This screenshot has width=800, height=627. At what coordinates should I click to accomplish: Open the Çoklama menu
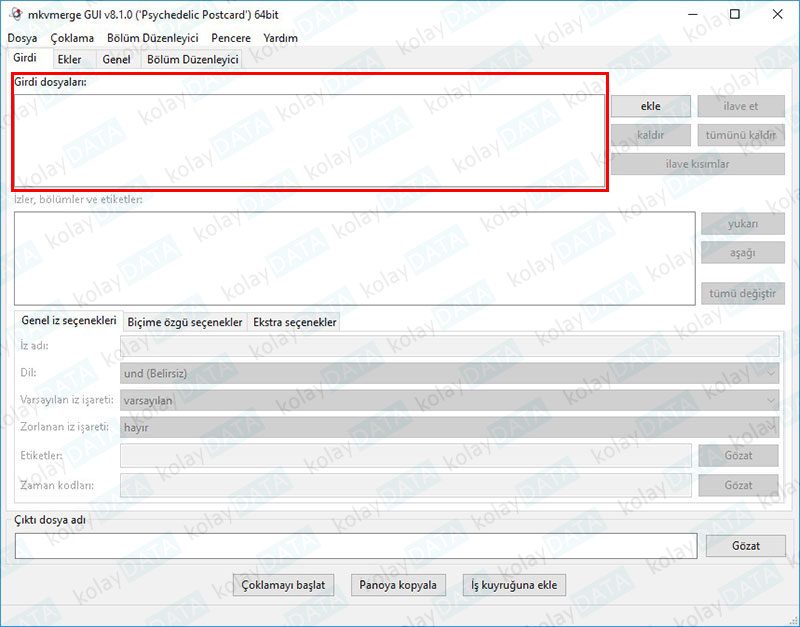(x=72, y=38)
